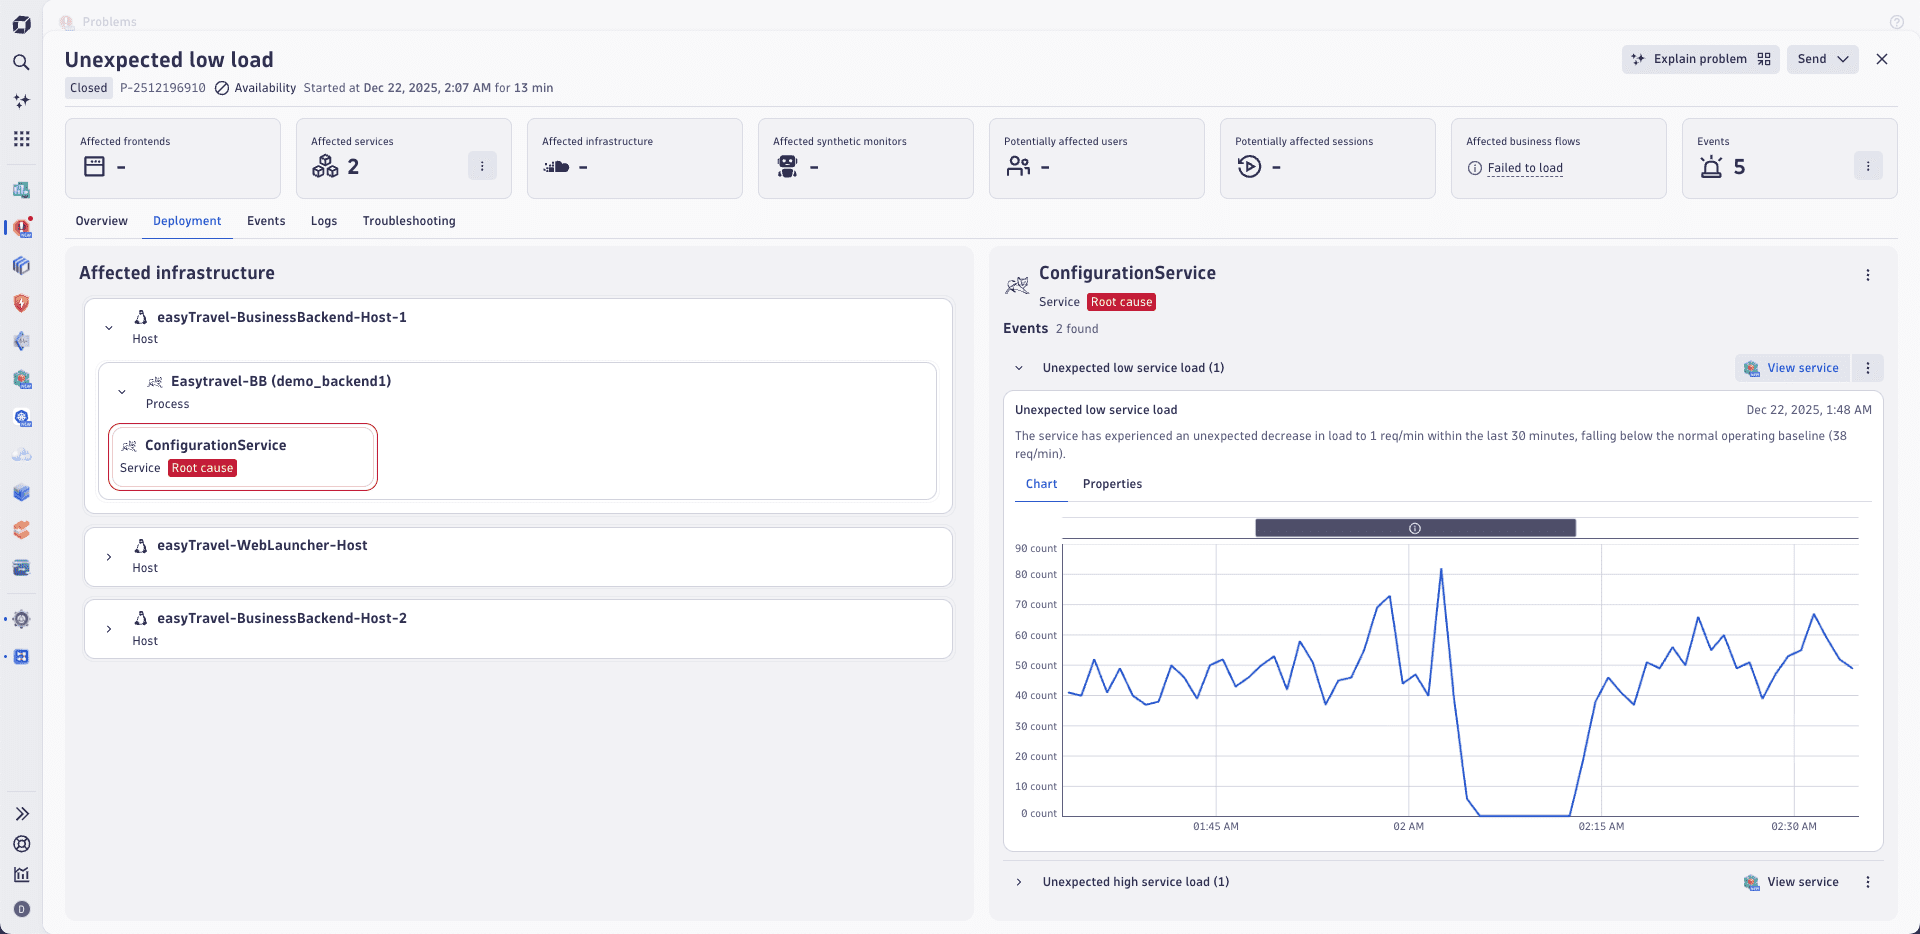
Task: Click the help lifebuoy icon at sidebar bottom
Action: pos(22,845)
